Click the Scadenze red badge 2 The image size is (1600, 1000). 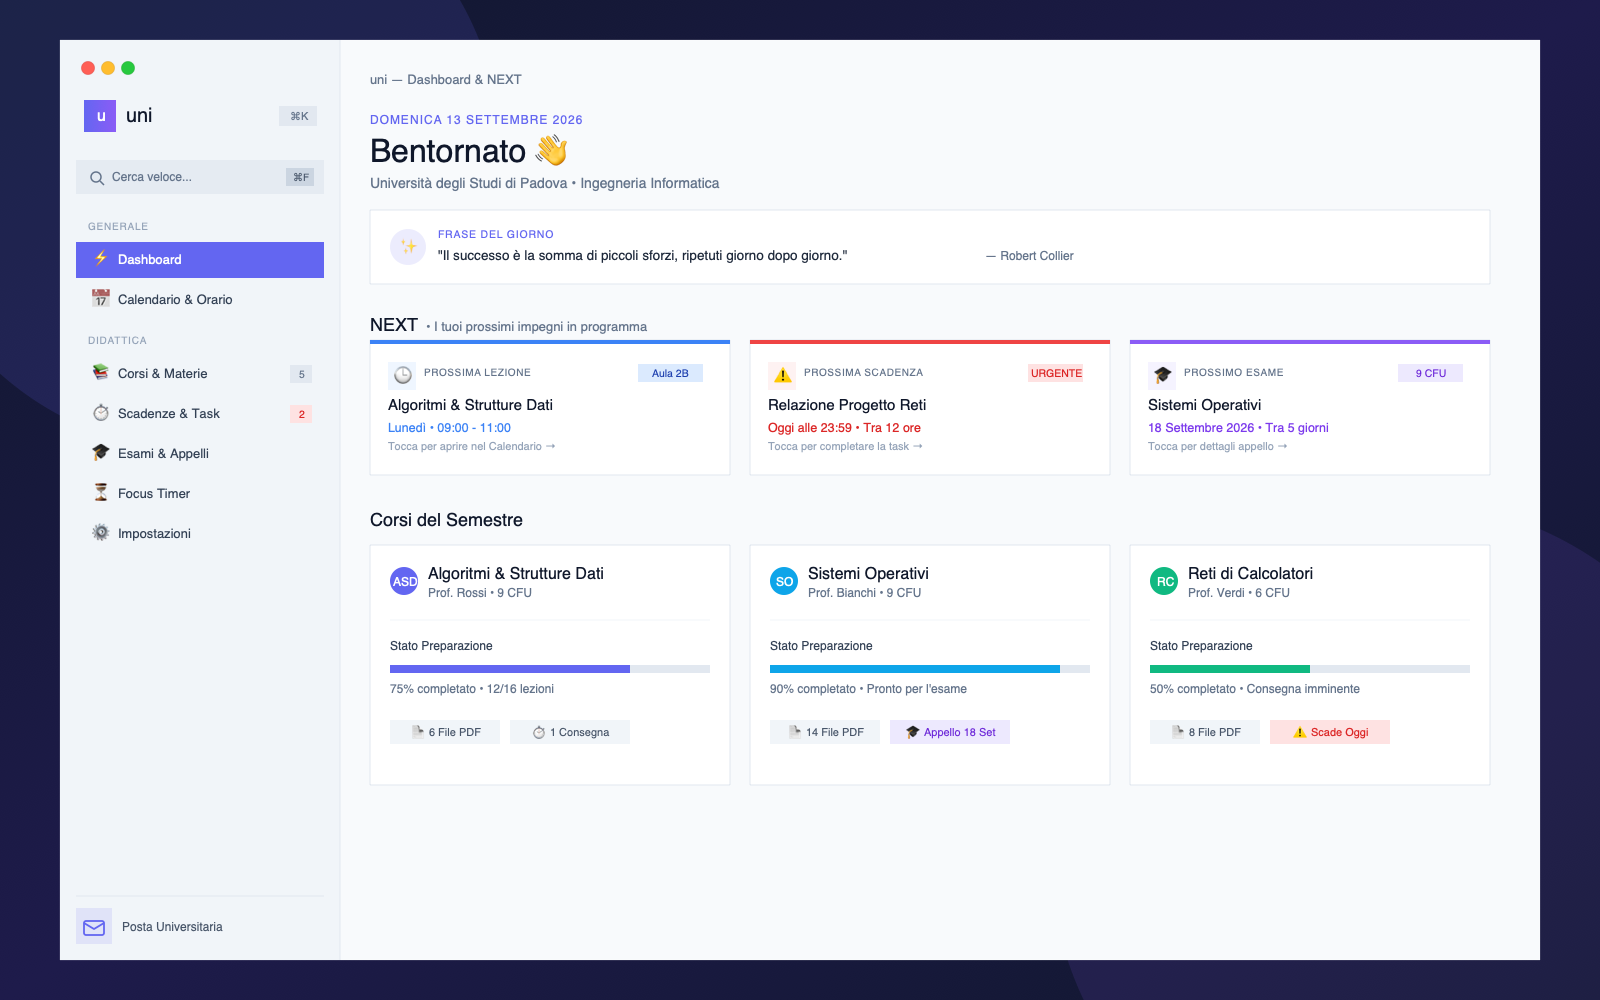[301, 414]
